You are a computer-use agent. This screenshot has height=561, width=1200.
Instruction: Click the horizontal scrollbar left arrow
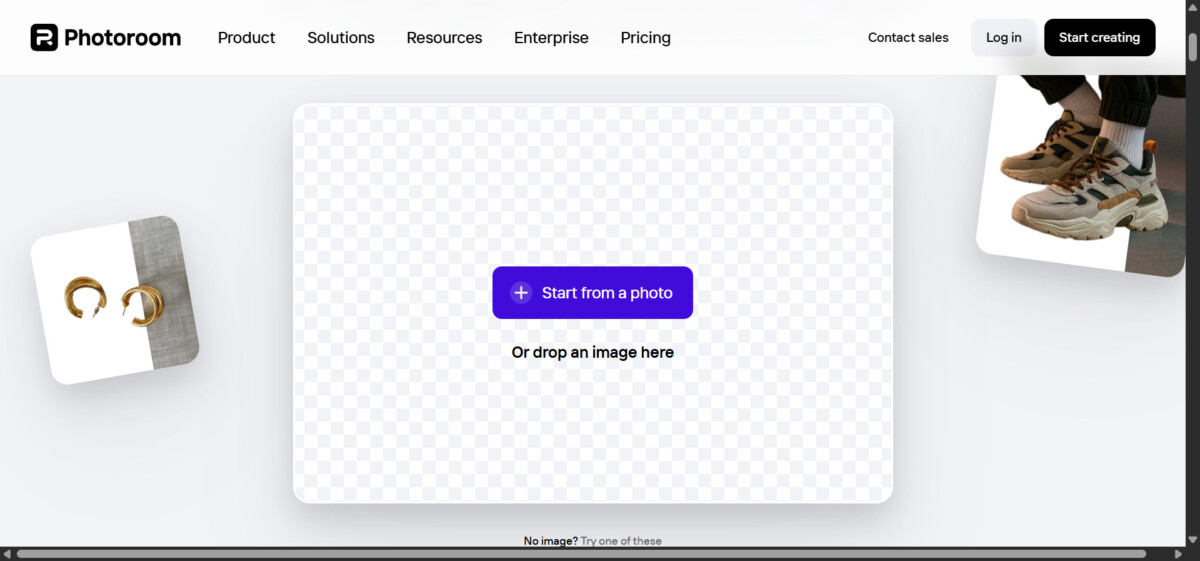click(x=8, y=553)
